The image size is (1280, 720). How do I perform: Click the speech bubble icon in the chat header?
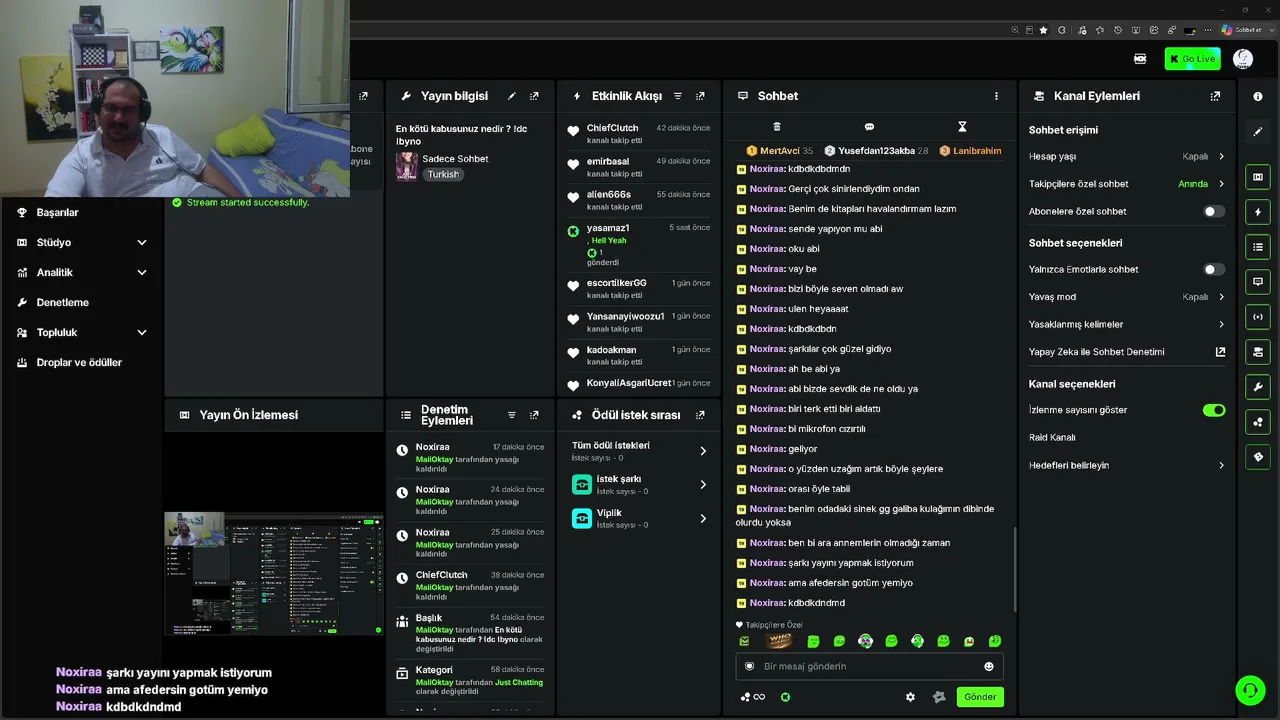pyautogui.click(x=869, y=127)
